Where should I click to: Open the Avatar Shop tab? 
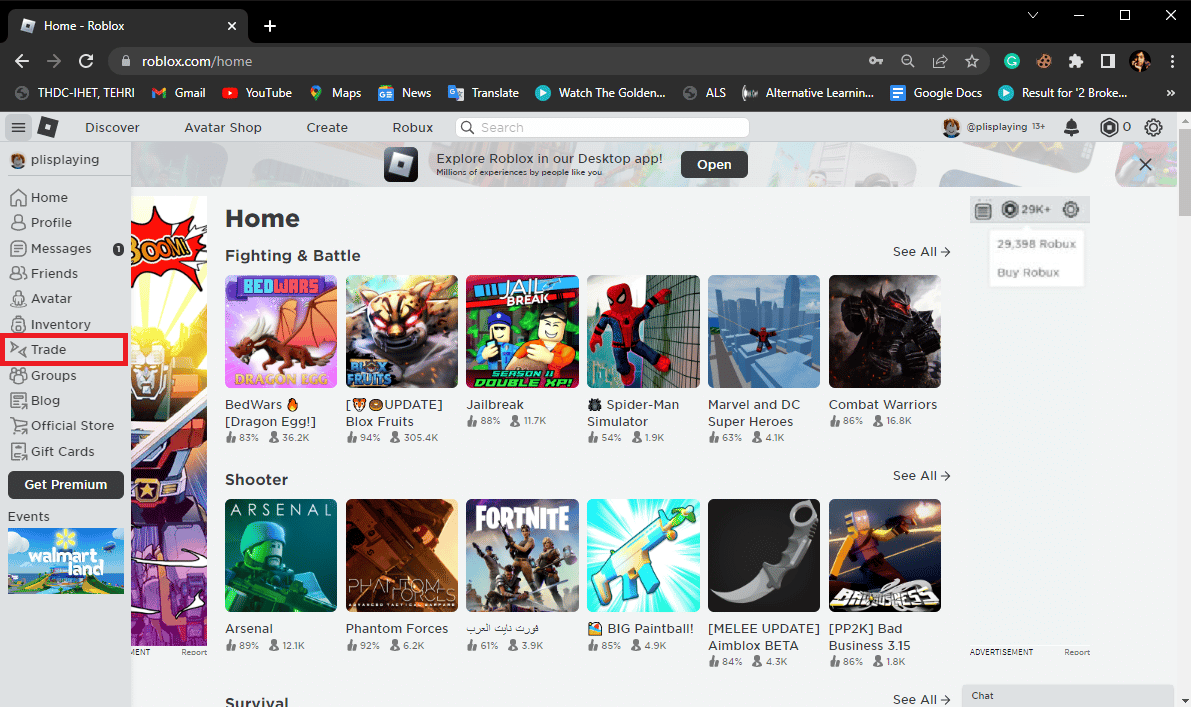[223, 128]
